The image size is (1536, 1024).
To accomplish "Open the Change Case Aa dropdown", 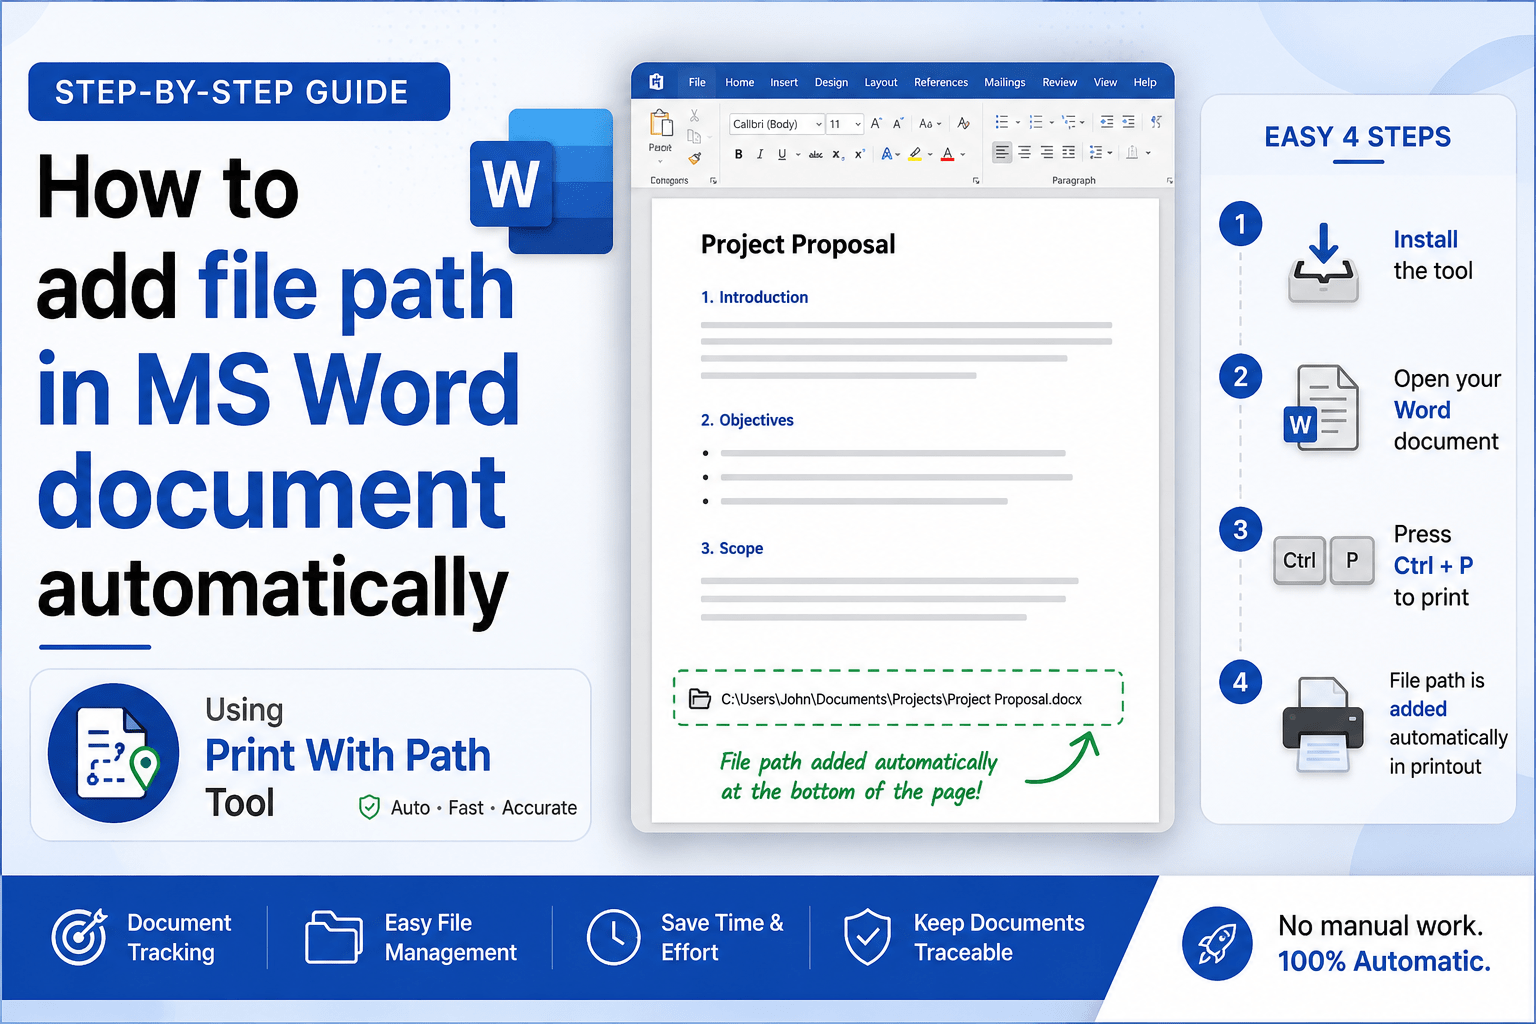I will pos(930,124).
